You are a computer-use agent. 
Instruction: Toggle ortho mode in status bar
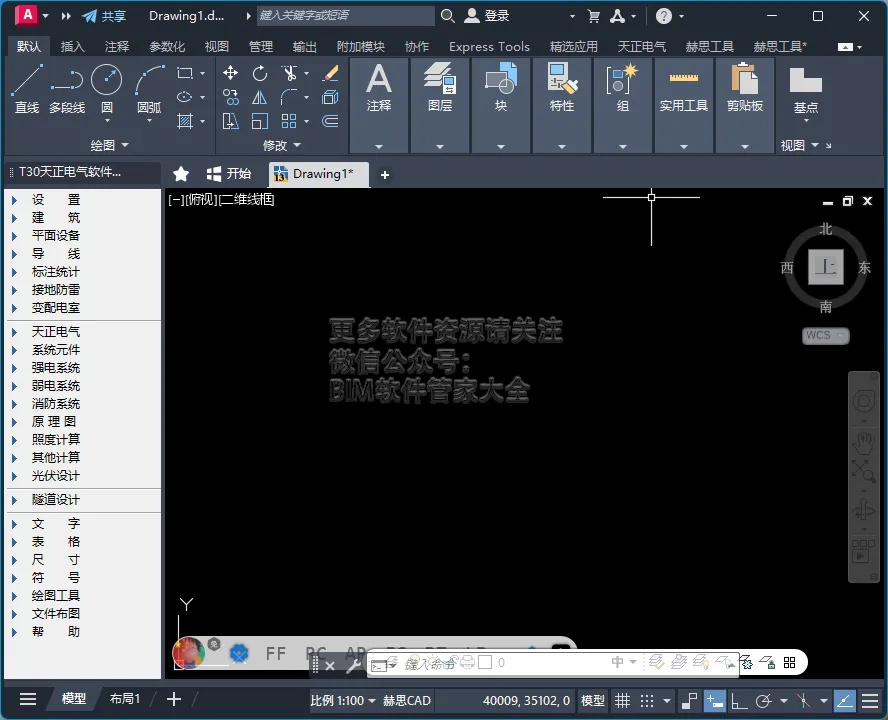[x=739, y=701]
